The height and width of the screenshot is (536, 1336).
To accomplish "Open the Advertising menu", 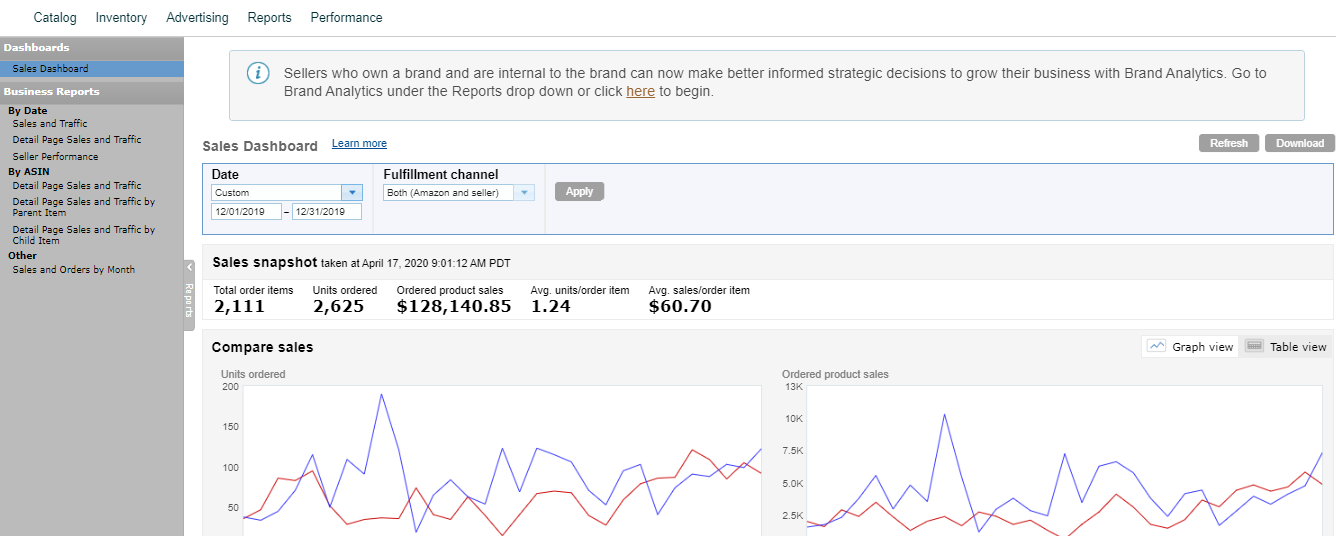I will point(197,18).
